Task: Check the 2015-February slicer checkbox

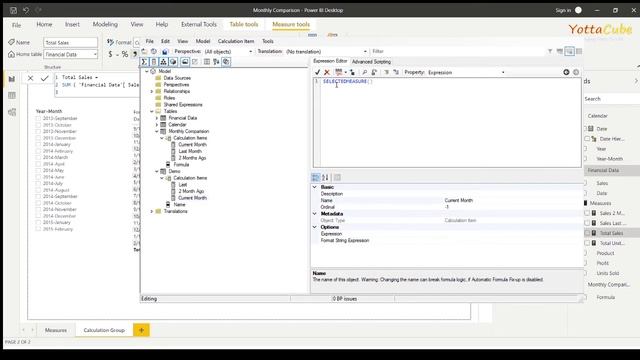Action: coord(38,229)
